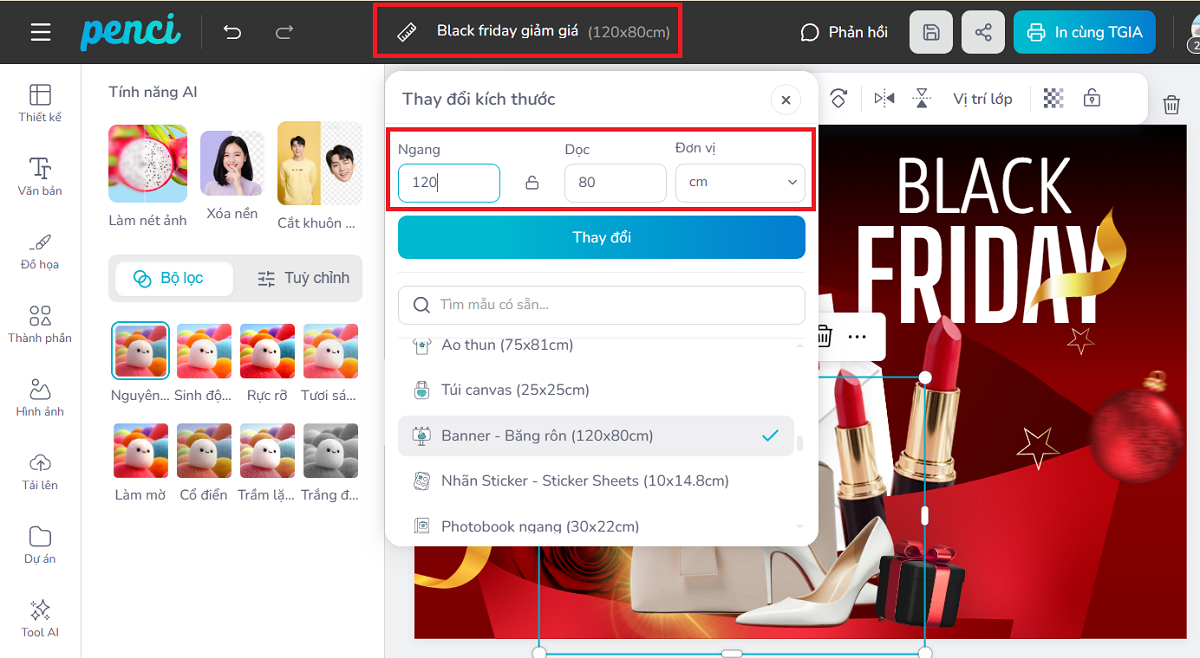Click the save disk icon

click(x=930, y=32)
